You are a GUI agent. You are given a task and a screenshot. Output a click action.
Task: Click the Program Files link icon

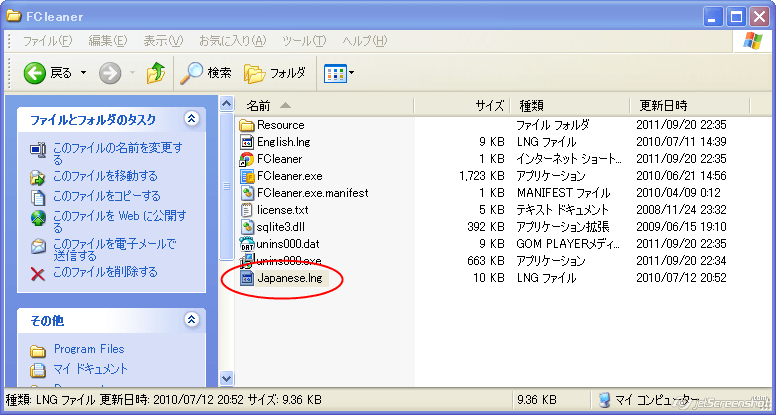(x=38, y=350)
